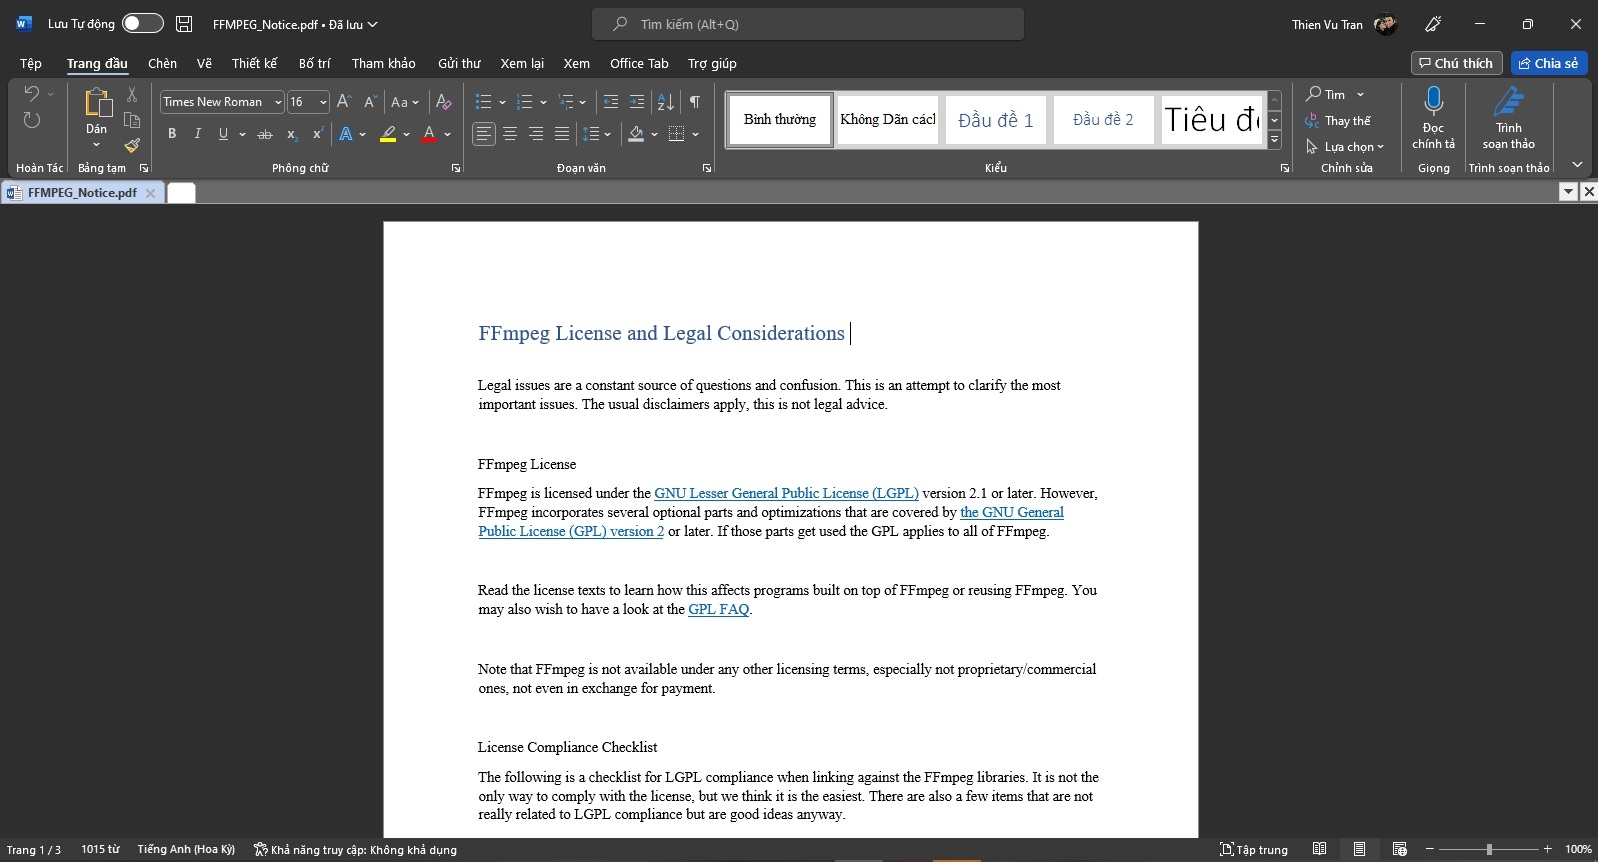Collapse the ribbon chevron
The height and width of the screenshot is (862, 1598).
pyautogui.click(x=1577, y=165)
